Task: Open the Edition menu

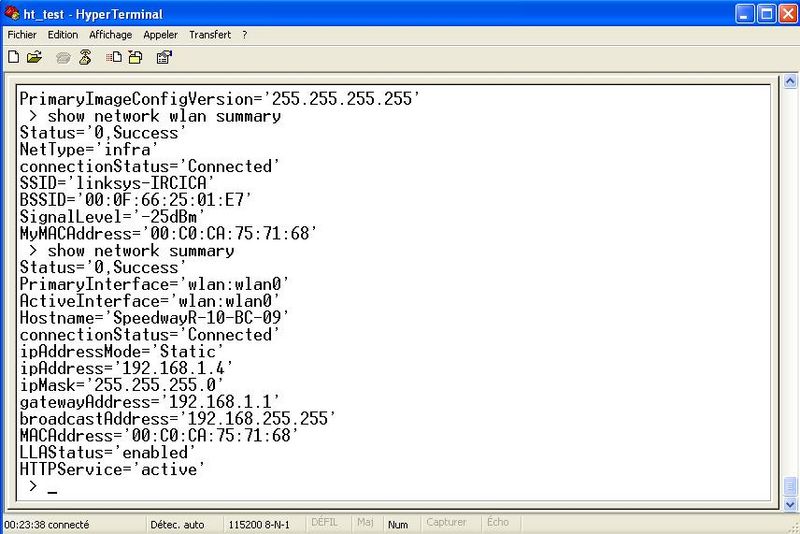Action: (63, 34)
